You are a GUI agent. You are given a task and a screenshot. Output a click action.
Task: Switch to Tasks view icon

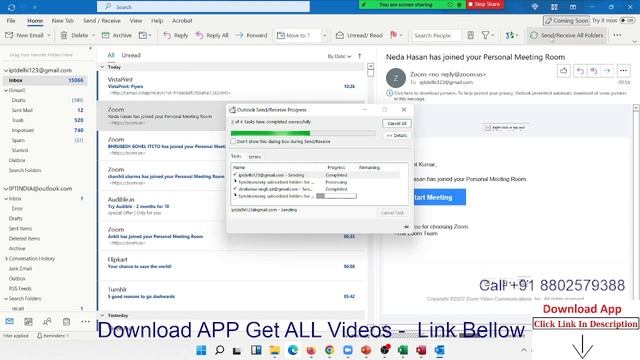coord(66,322)
